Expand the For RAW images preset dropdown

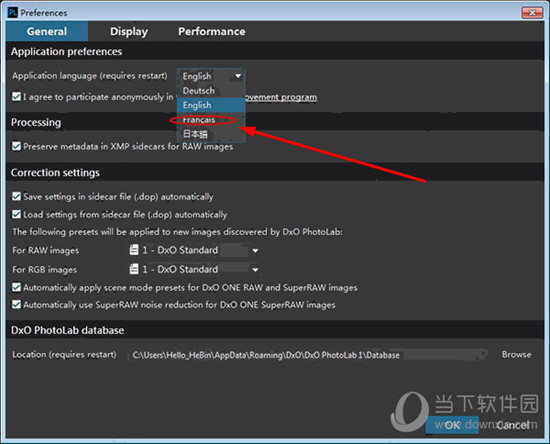(x=255, y=250)
